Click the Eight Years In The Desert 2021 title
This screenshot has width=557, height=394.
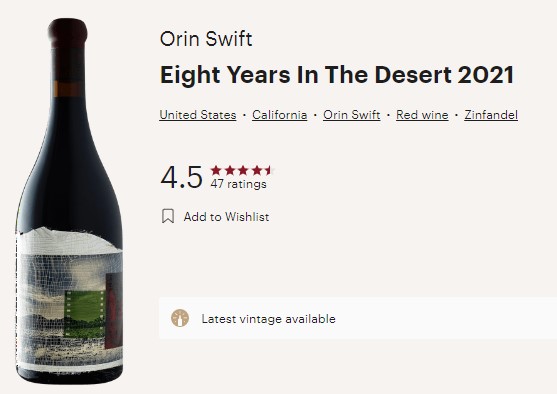tap(337, 75)
